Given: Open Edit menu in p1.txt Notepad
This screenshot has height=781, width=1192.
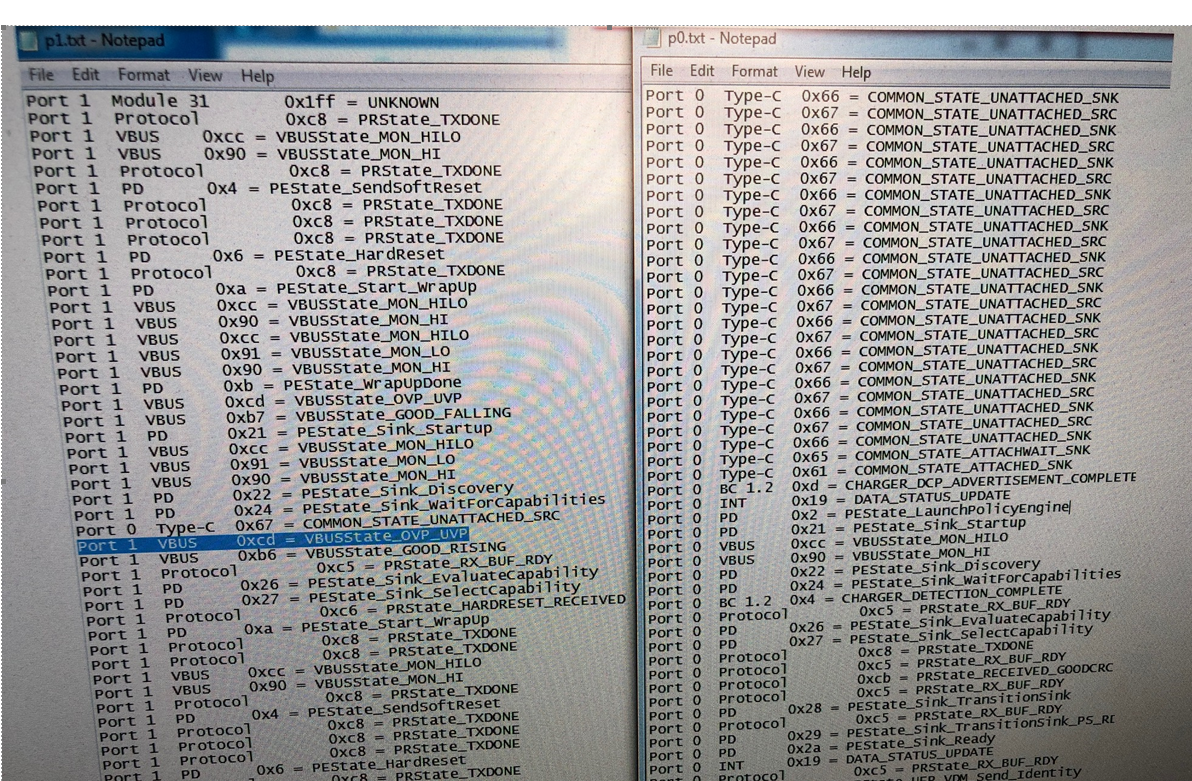Looking at the screenshot, I should click(85, 75).
